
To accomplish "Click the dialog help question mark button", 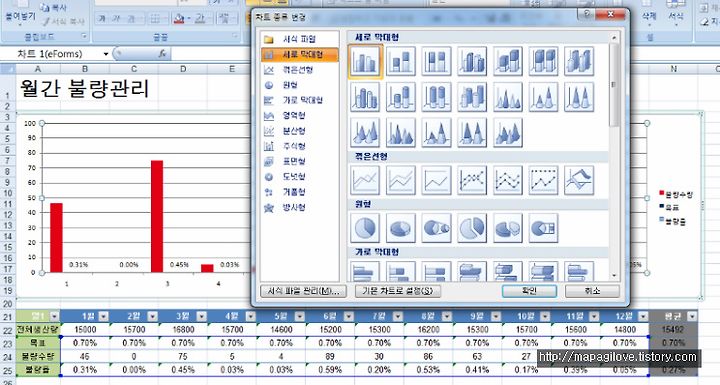I will [x=586, y=15].
